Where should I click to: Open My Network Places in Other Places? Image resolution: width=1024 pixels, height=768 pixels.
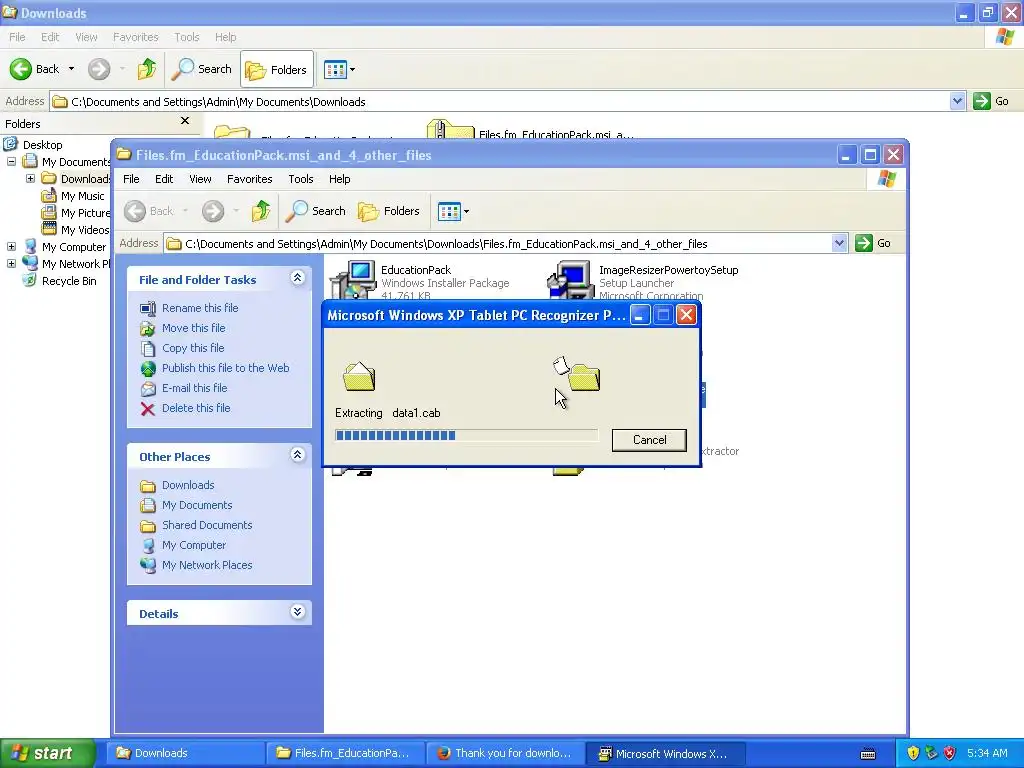coord(207,565)
